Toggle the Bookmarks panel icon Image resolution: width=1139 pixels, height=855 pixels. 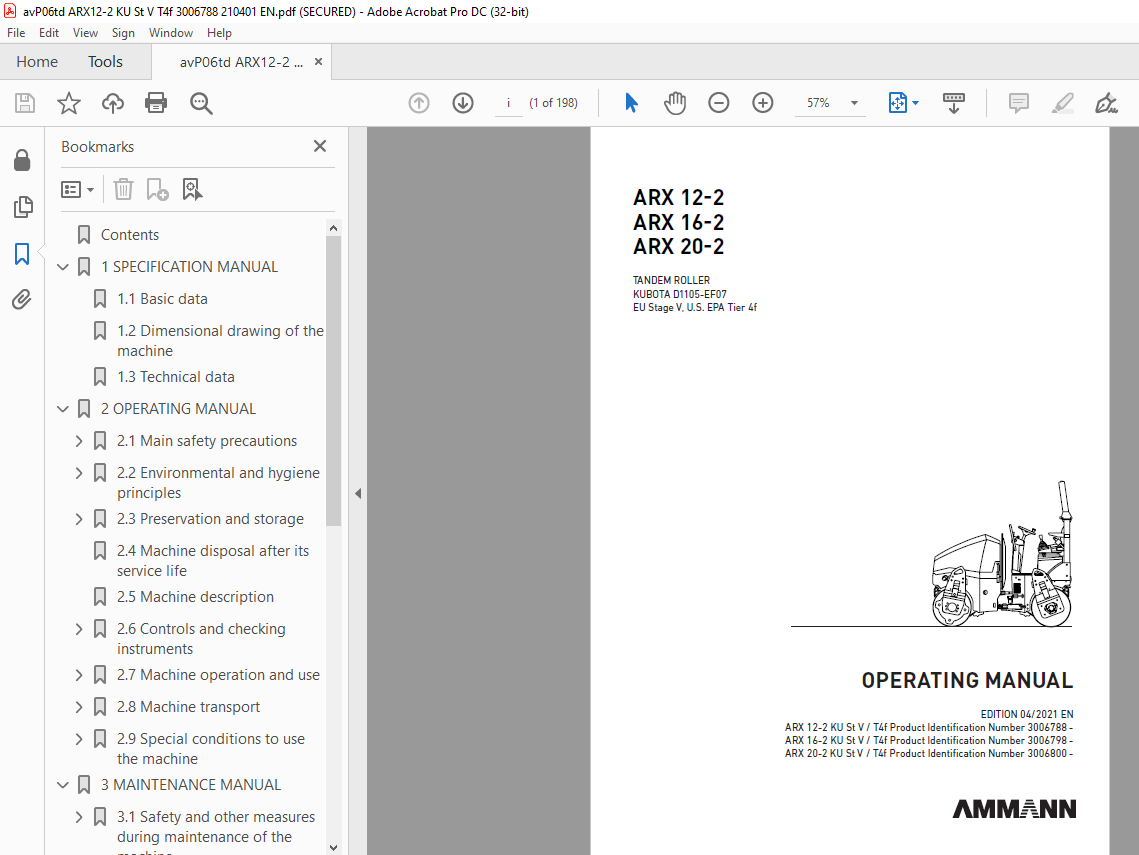click(23, 254)
